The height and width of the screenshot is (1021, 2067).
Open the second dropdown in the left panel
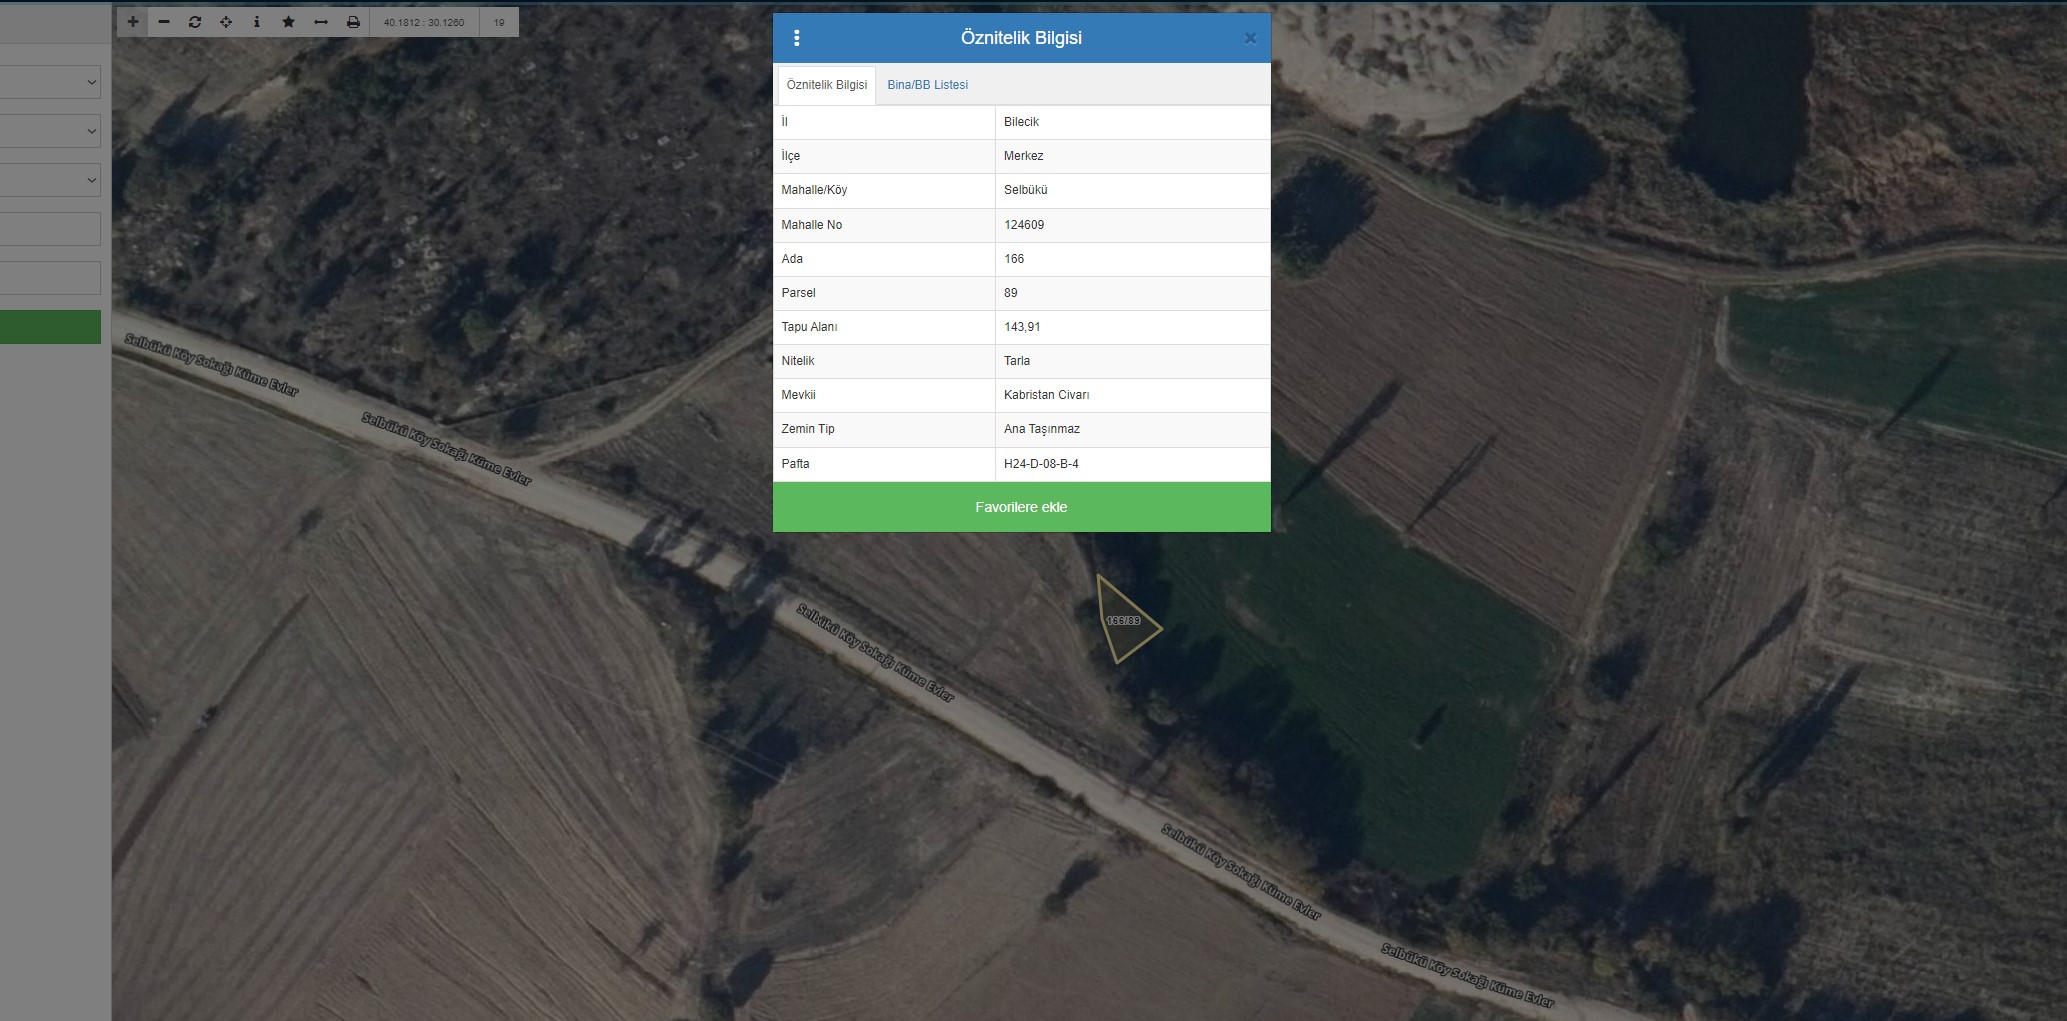[x=50, y=131]
